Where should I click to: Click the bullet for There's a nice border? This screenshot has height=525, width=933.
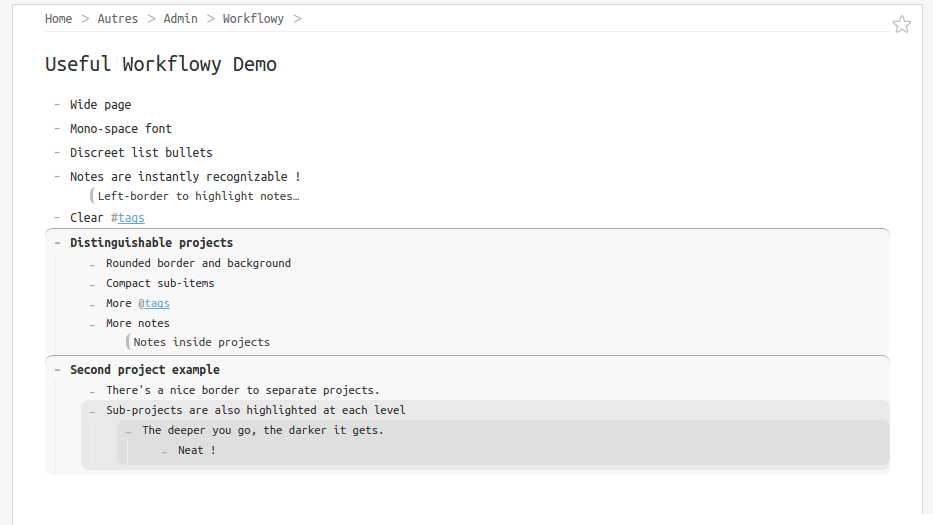93,392
